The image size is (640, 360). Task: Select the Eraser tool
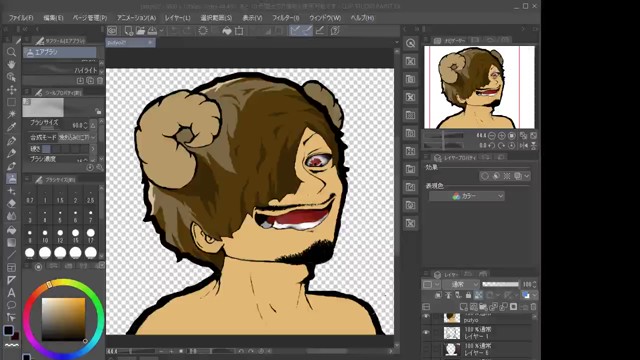click(x=11, y=204)
